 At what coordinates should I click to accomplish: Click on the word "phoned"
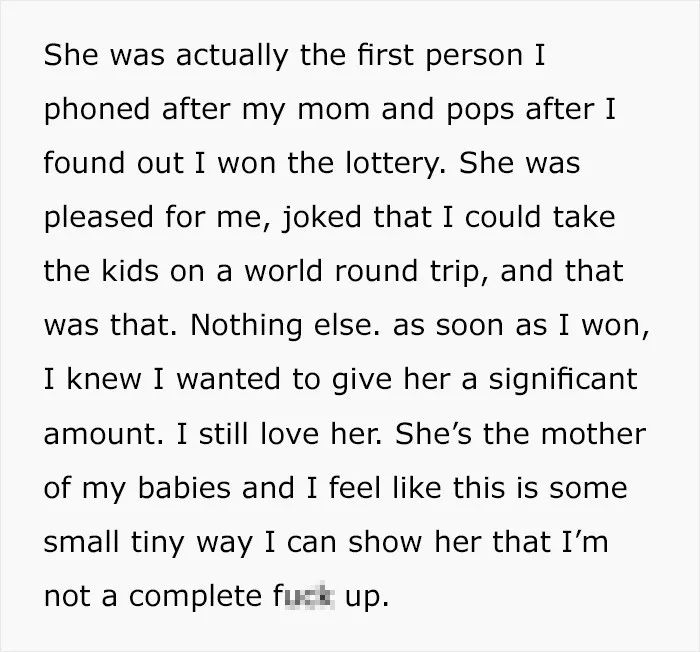point(97,111)
